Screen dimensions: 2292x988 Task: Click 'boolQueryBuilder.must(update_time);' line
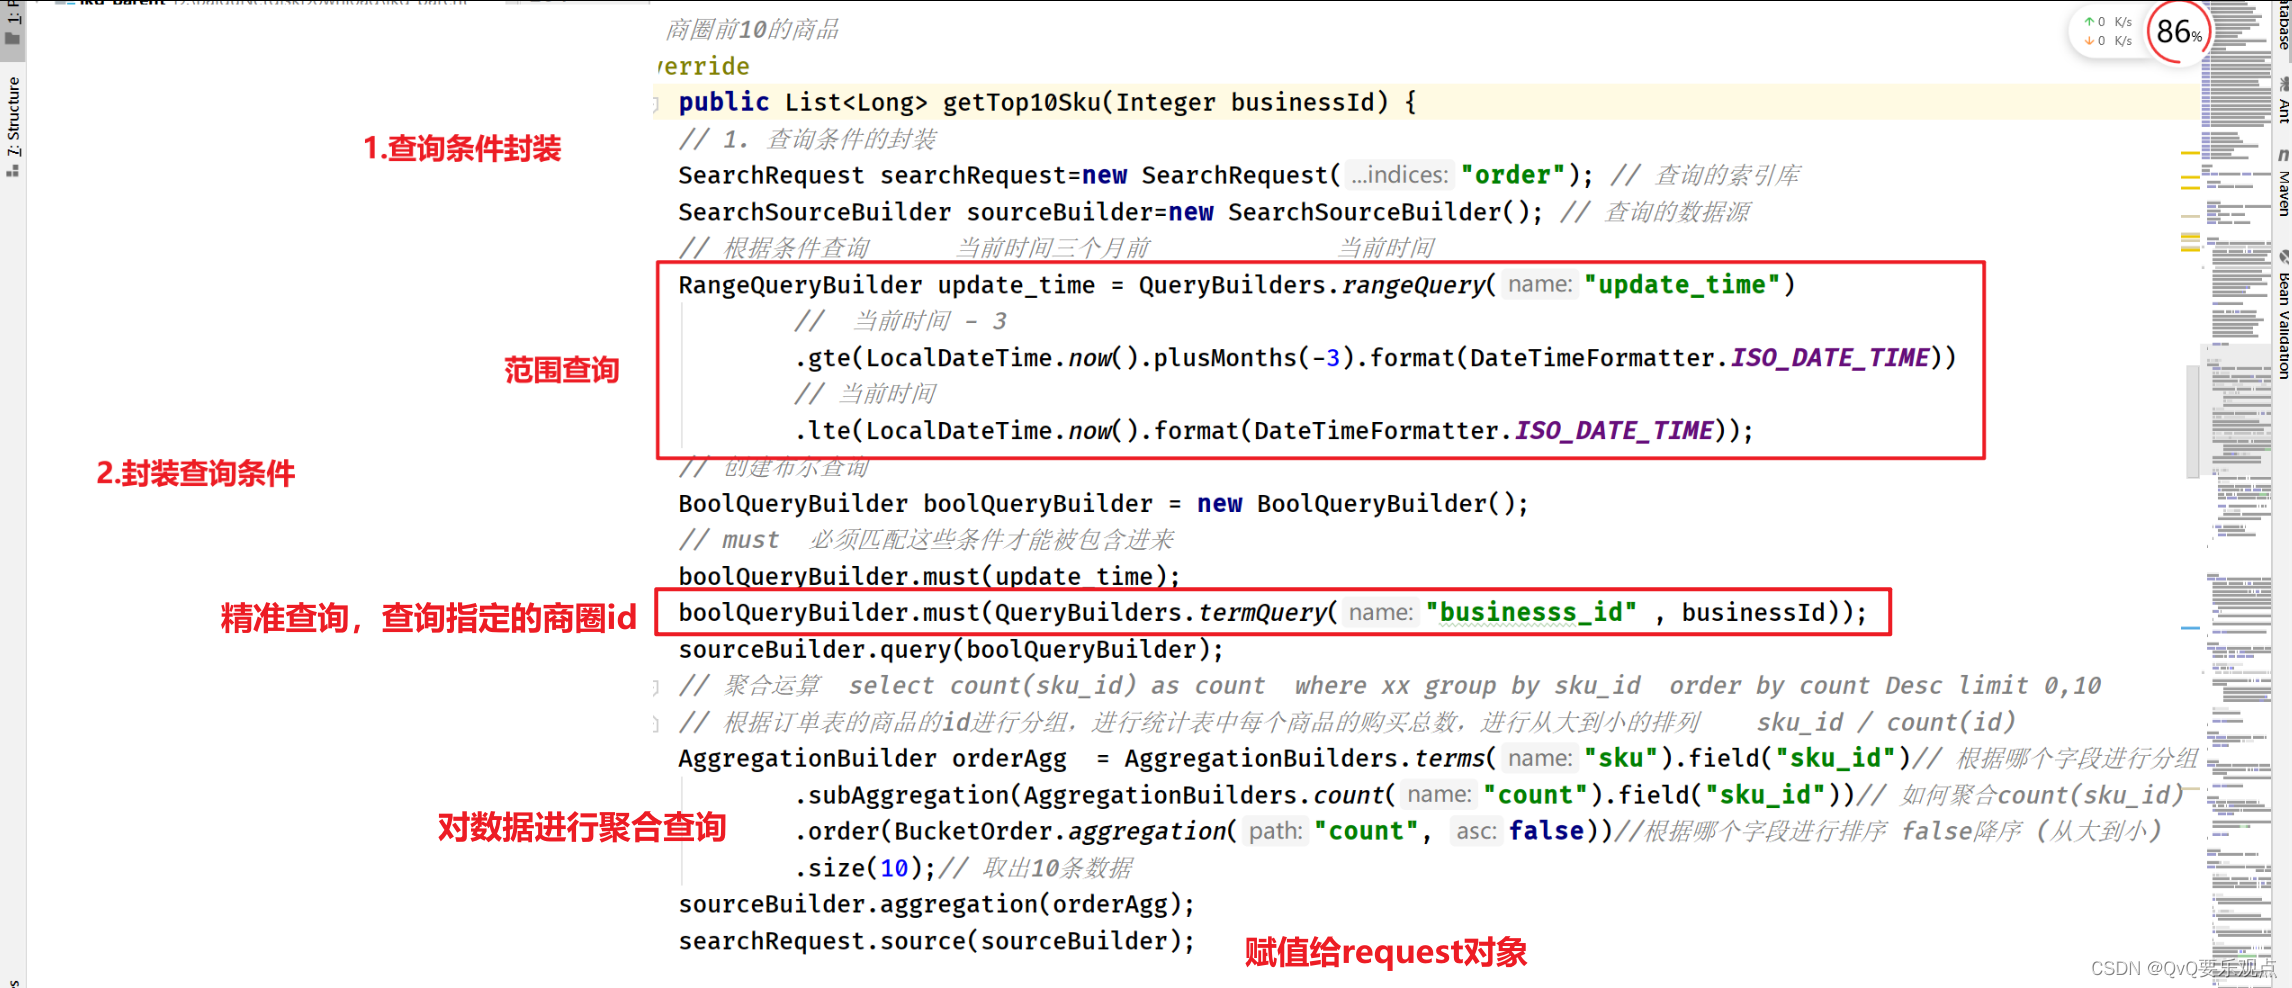929,577
